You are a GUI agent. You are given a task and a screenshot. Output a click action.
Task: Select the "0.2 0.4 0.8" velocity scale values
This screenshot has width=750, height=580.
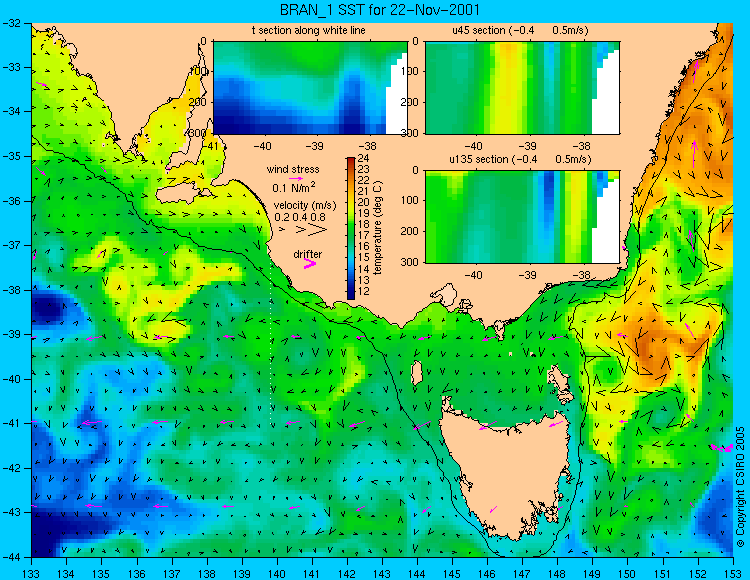[x=300, y=217]
